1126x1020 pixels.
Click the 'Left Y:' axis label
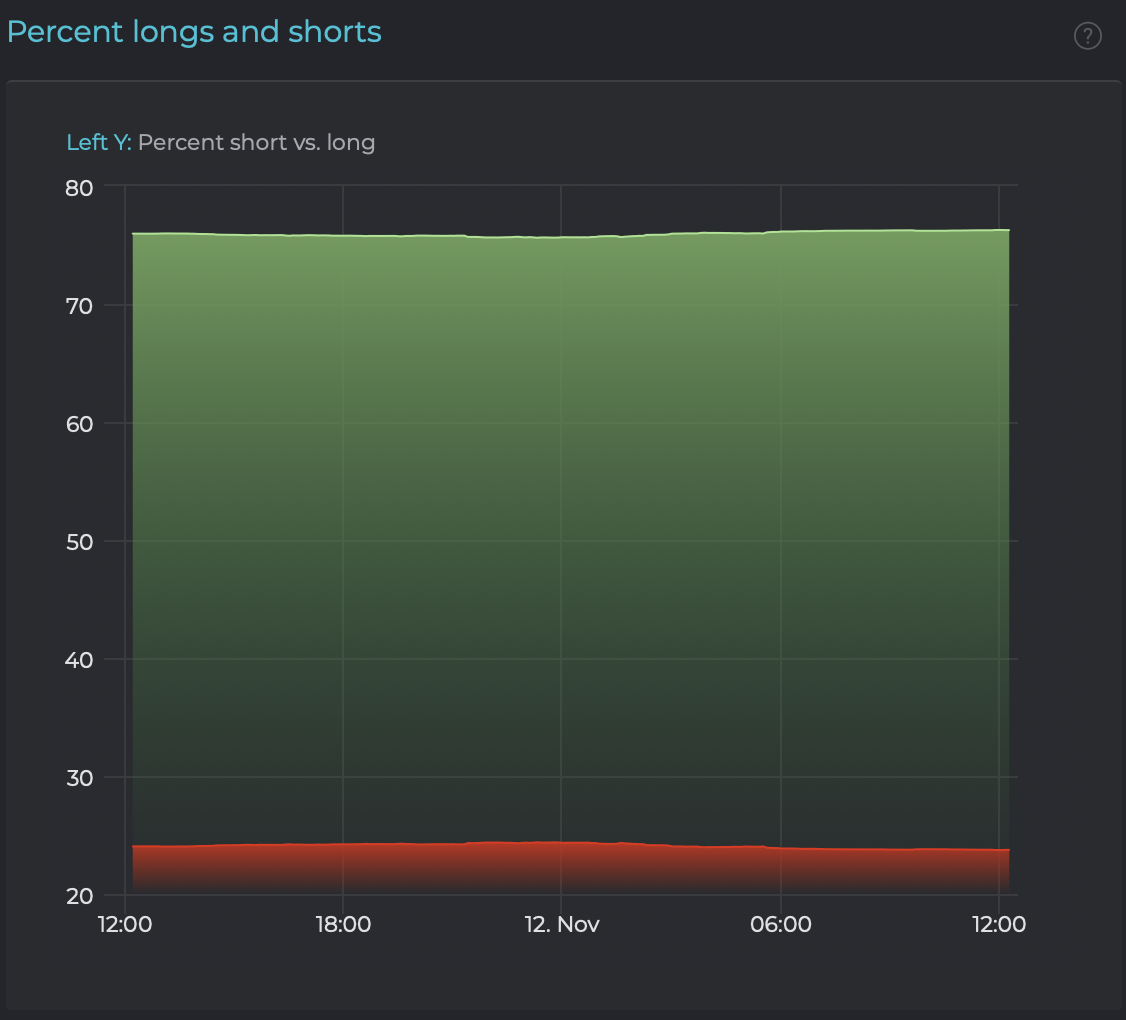(x=98, y=142)
